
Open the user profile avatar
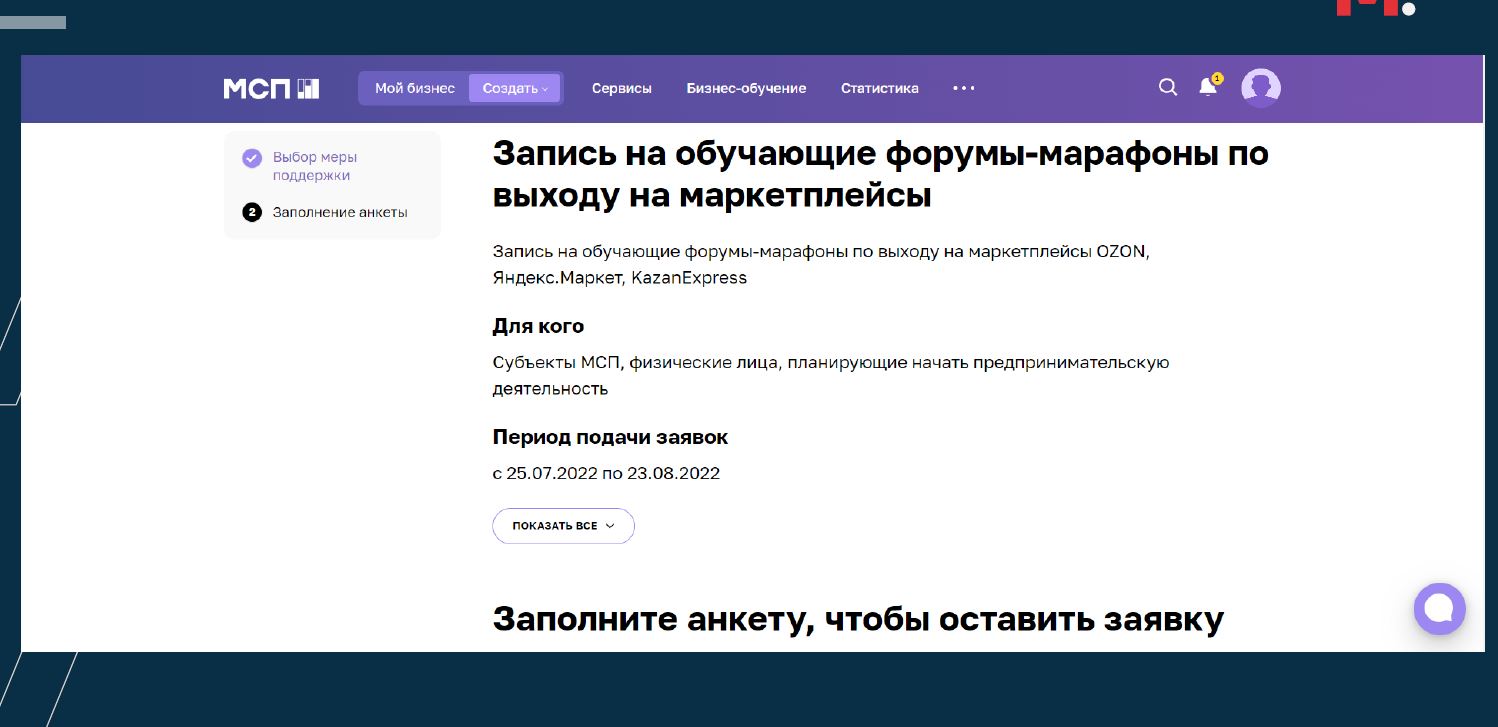1260,88
